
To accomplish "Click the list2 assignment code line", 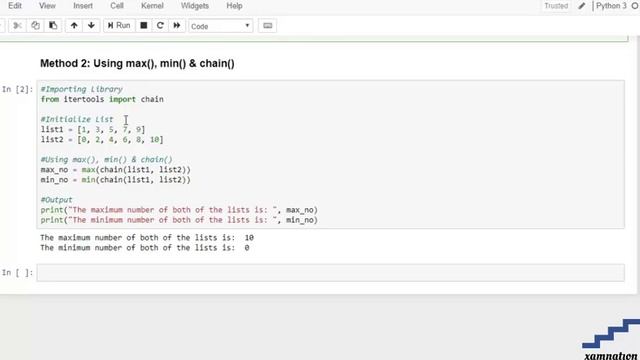I will point(102,140).
